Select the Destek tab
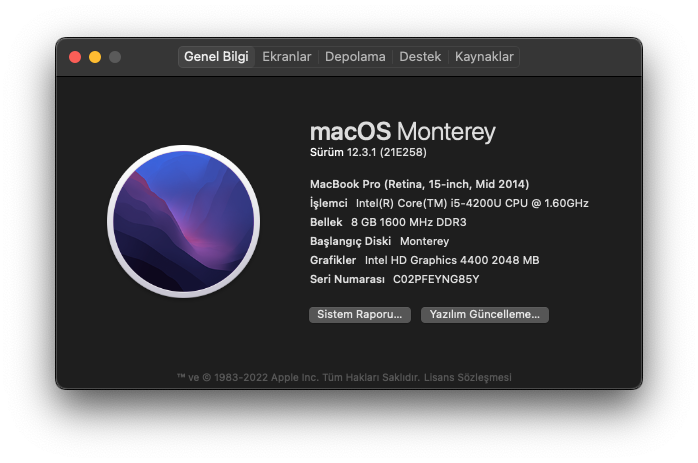Image resolution: width=698 pixels, height=463 pixels. 420,57
